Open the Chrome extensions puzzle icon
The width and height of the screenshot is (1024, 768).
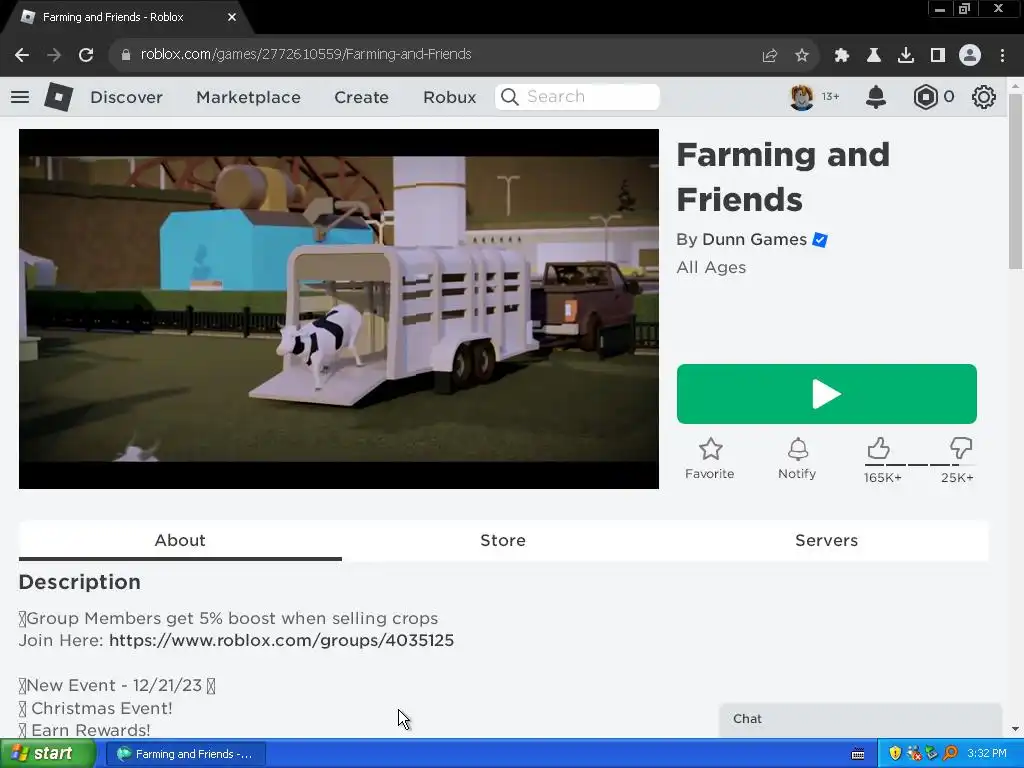point(842,55)
